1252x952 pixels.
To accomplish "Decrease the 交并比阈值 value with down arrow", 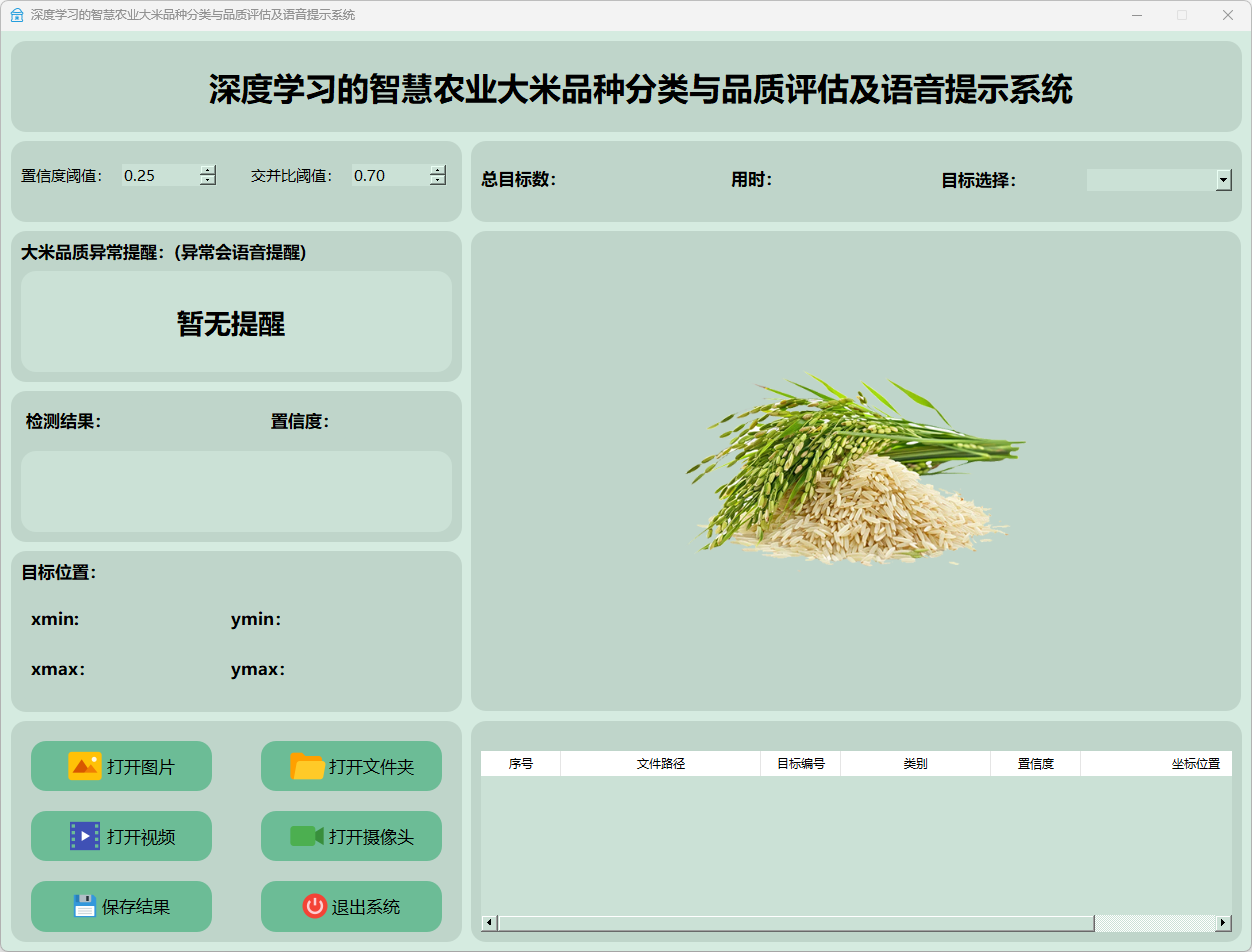I will [438, 180].
